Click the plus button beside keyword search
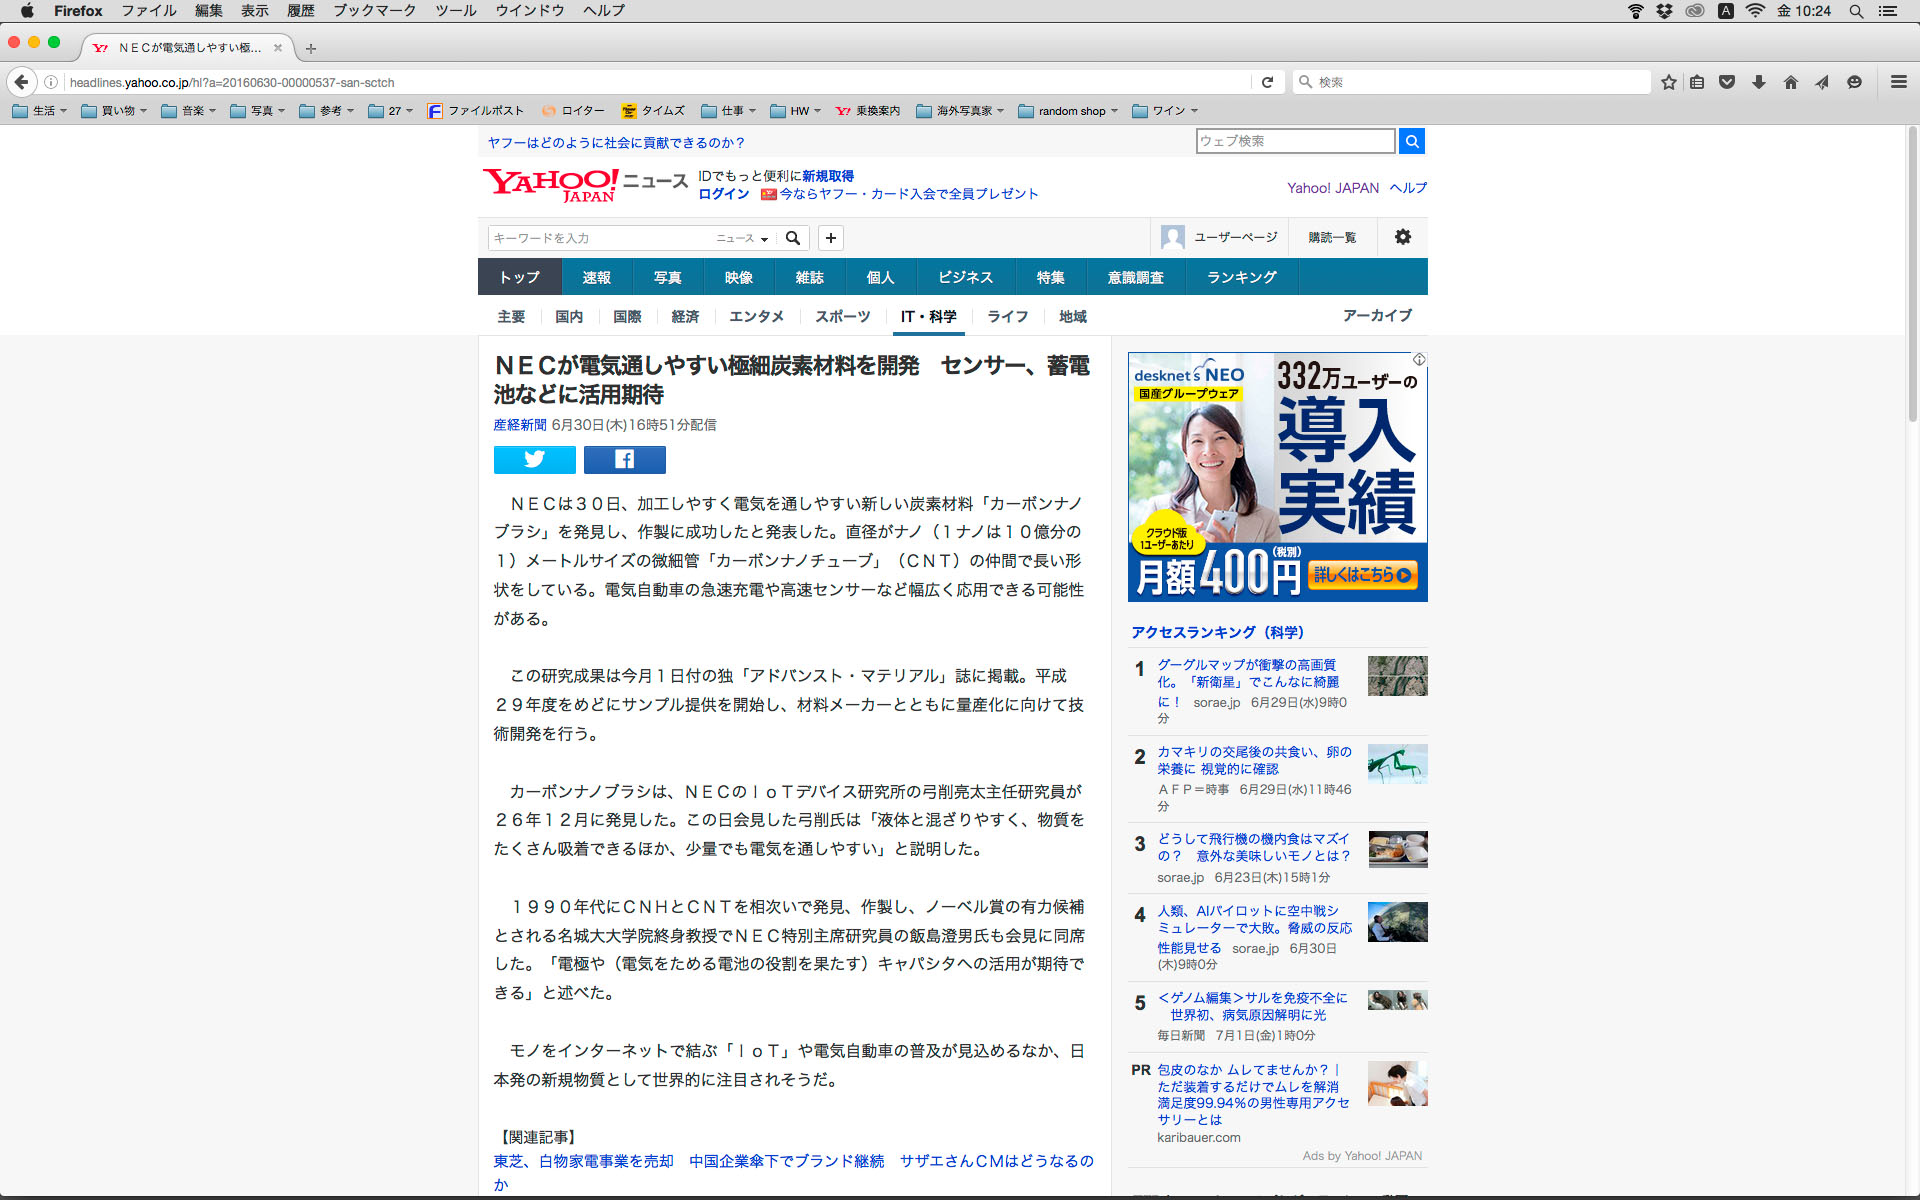Image resolution: width=1920 pixels, height=1200 pixels. (830, 238)
